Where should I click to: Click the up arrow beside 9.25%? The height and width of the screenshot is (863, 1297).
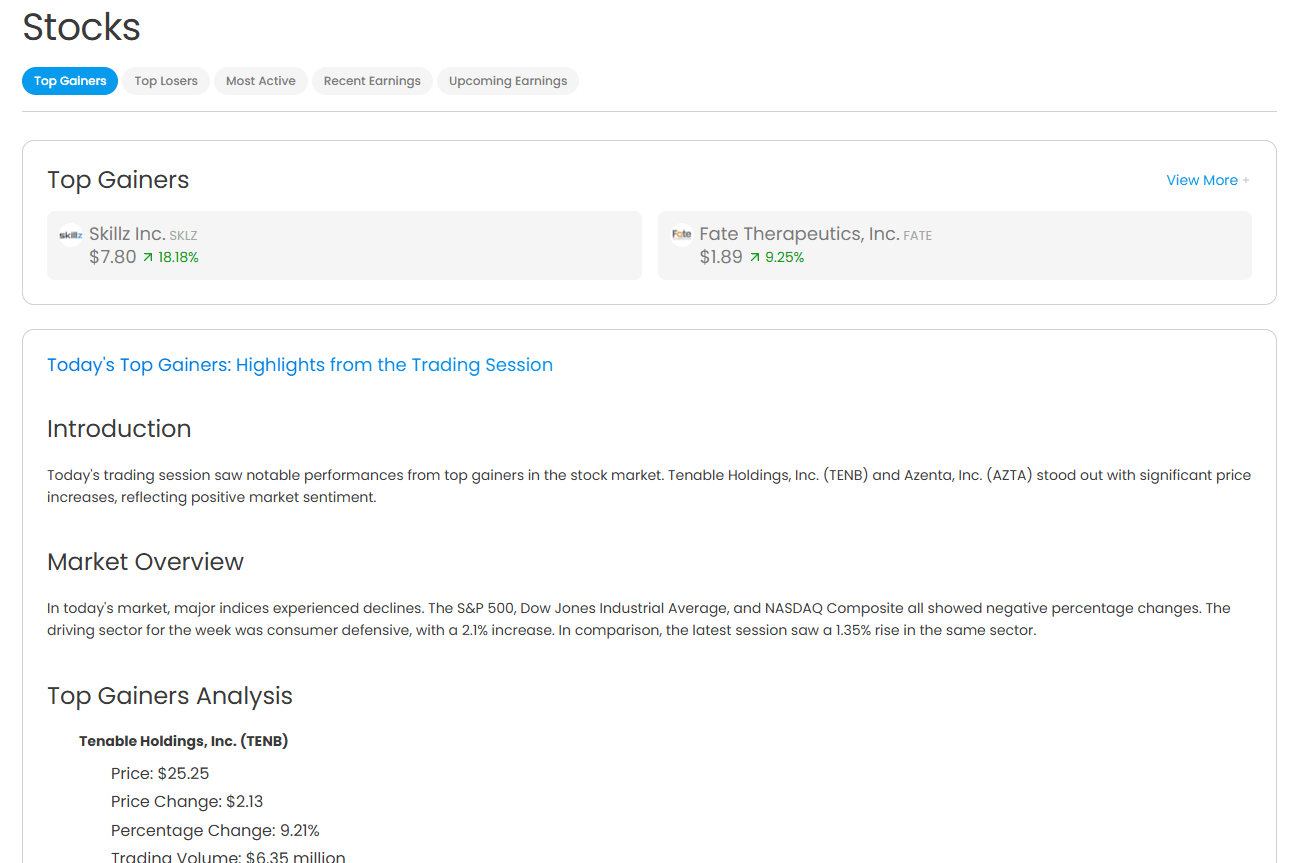click(755, 258)
